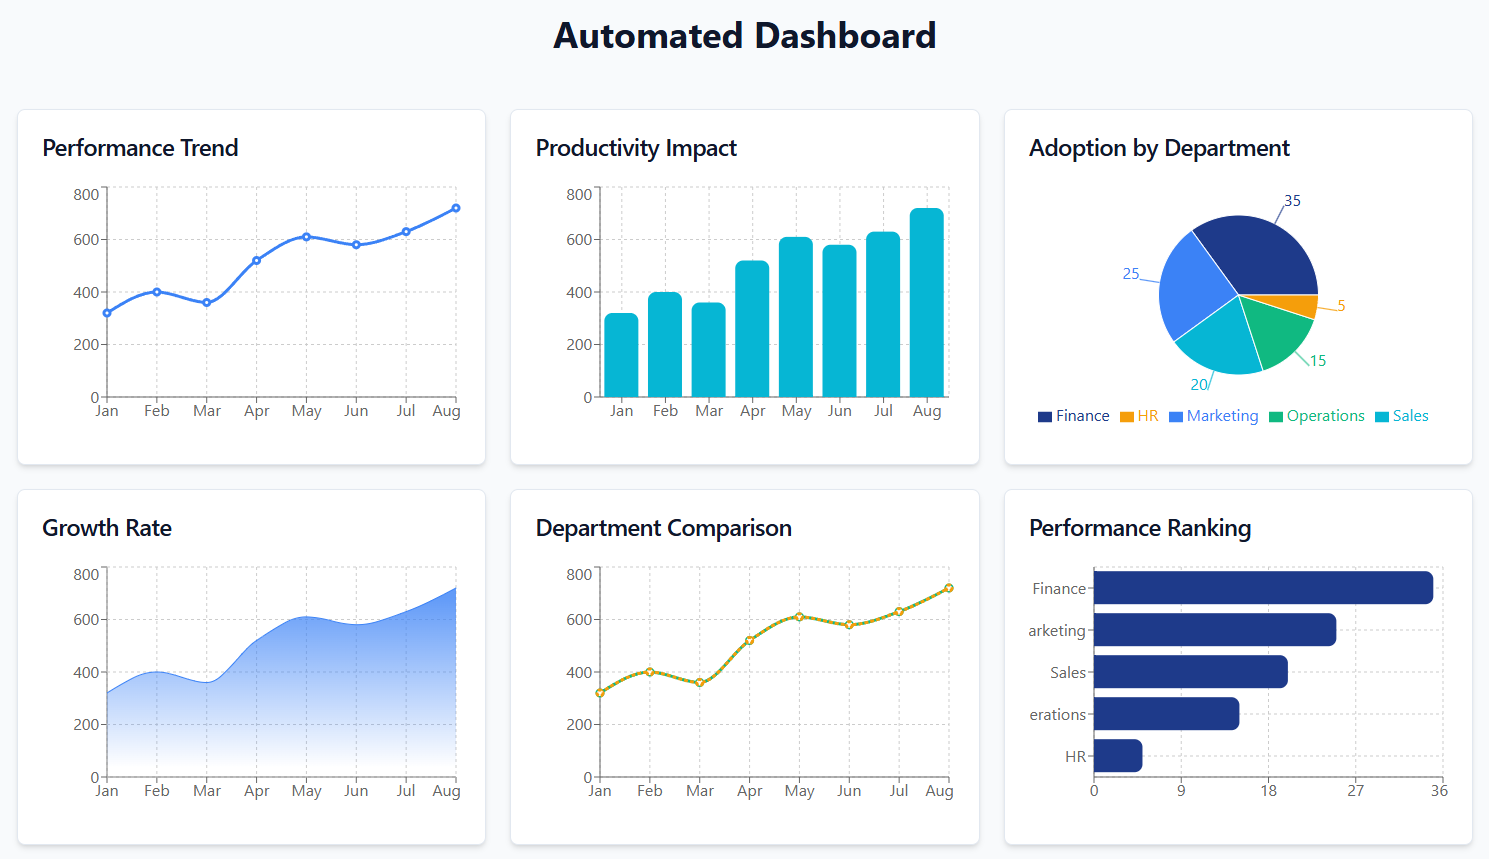Click the Growth Rate card title

point(107,528)
